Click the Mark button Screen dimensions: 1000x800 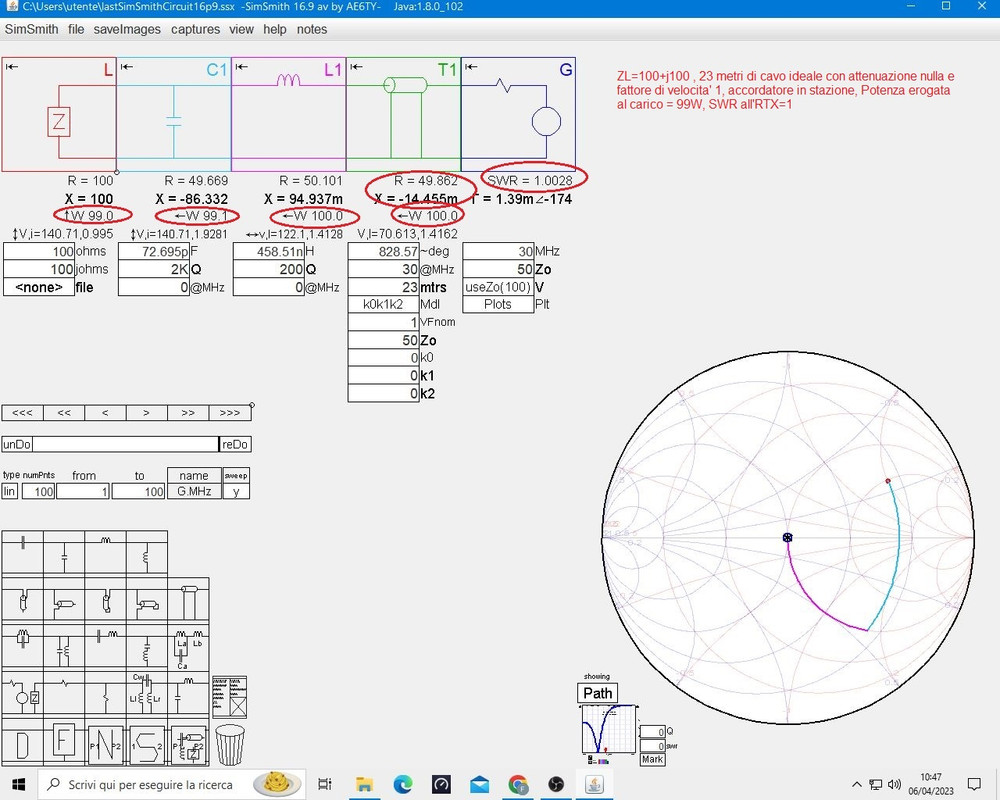652,759
